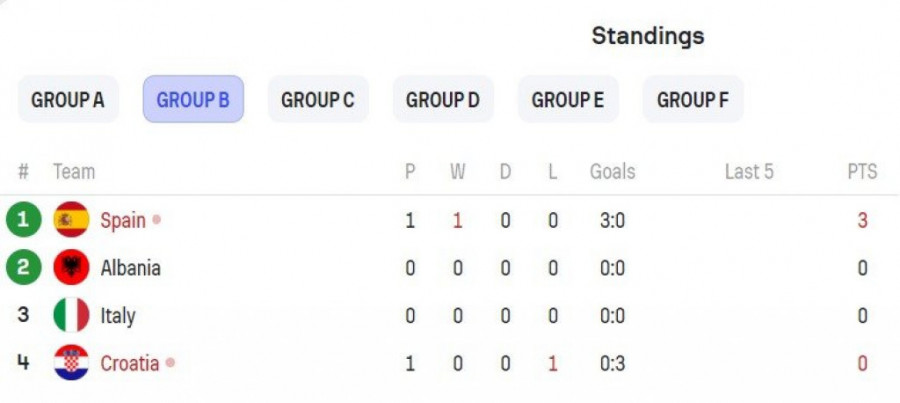The image size is (900, 403).
Task: Show Group D standings
Action: (x=443, y=99)
